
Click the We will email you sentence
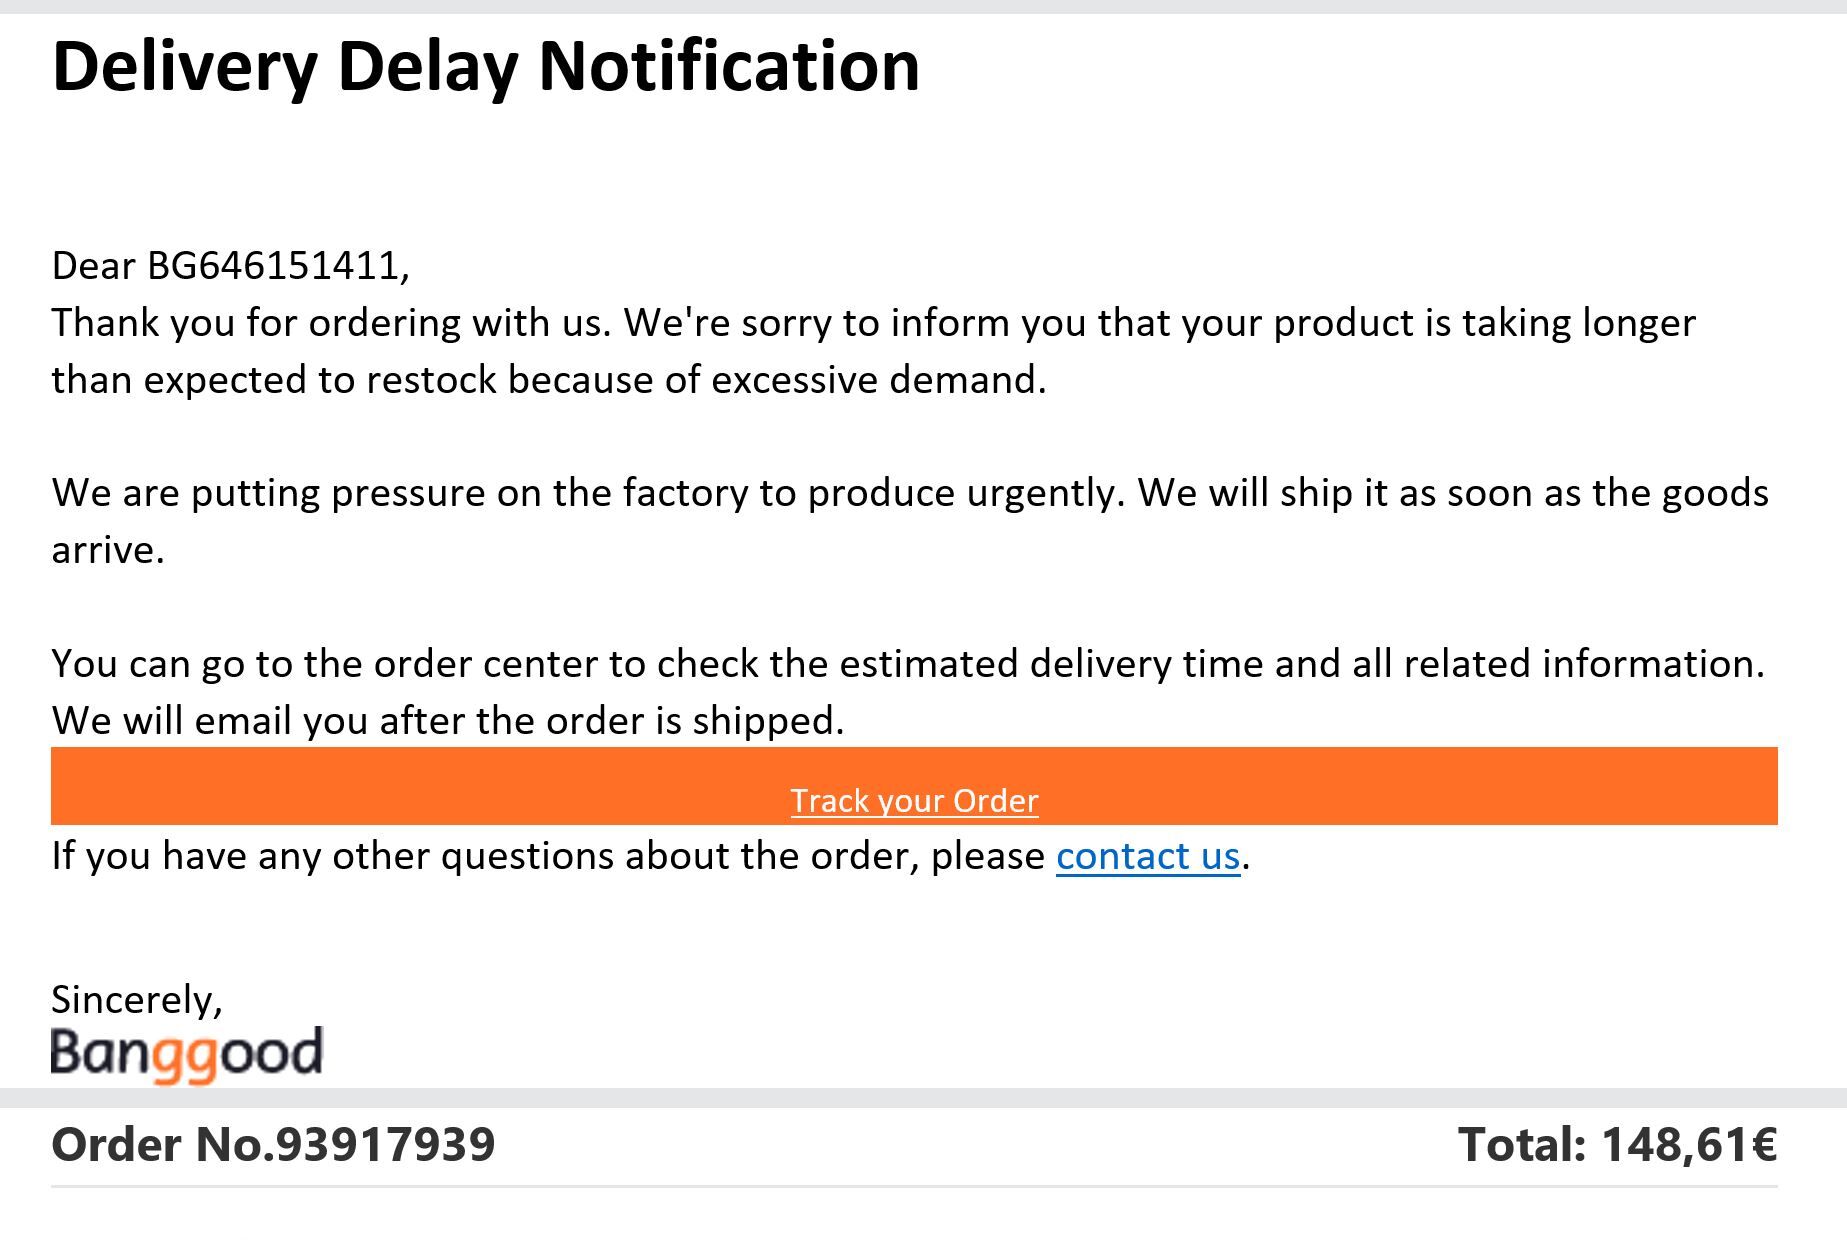pos(448,721)
